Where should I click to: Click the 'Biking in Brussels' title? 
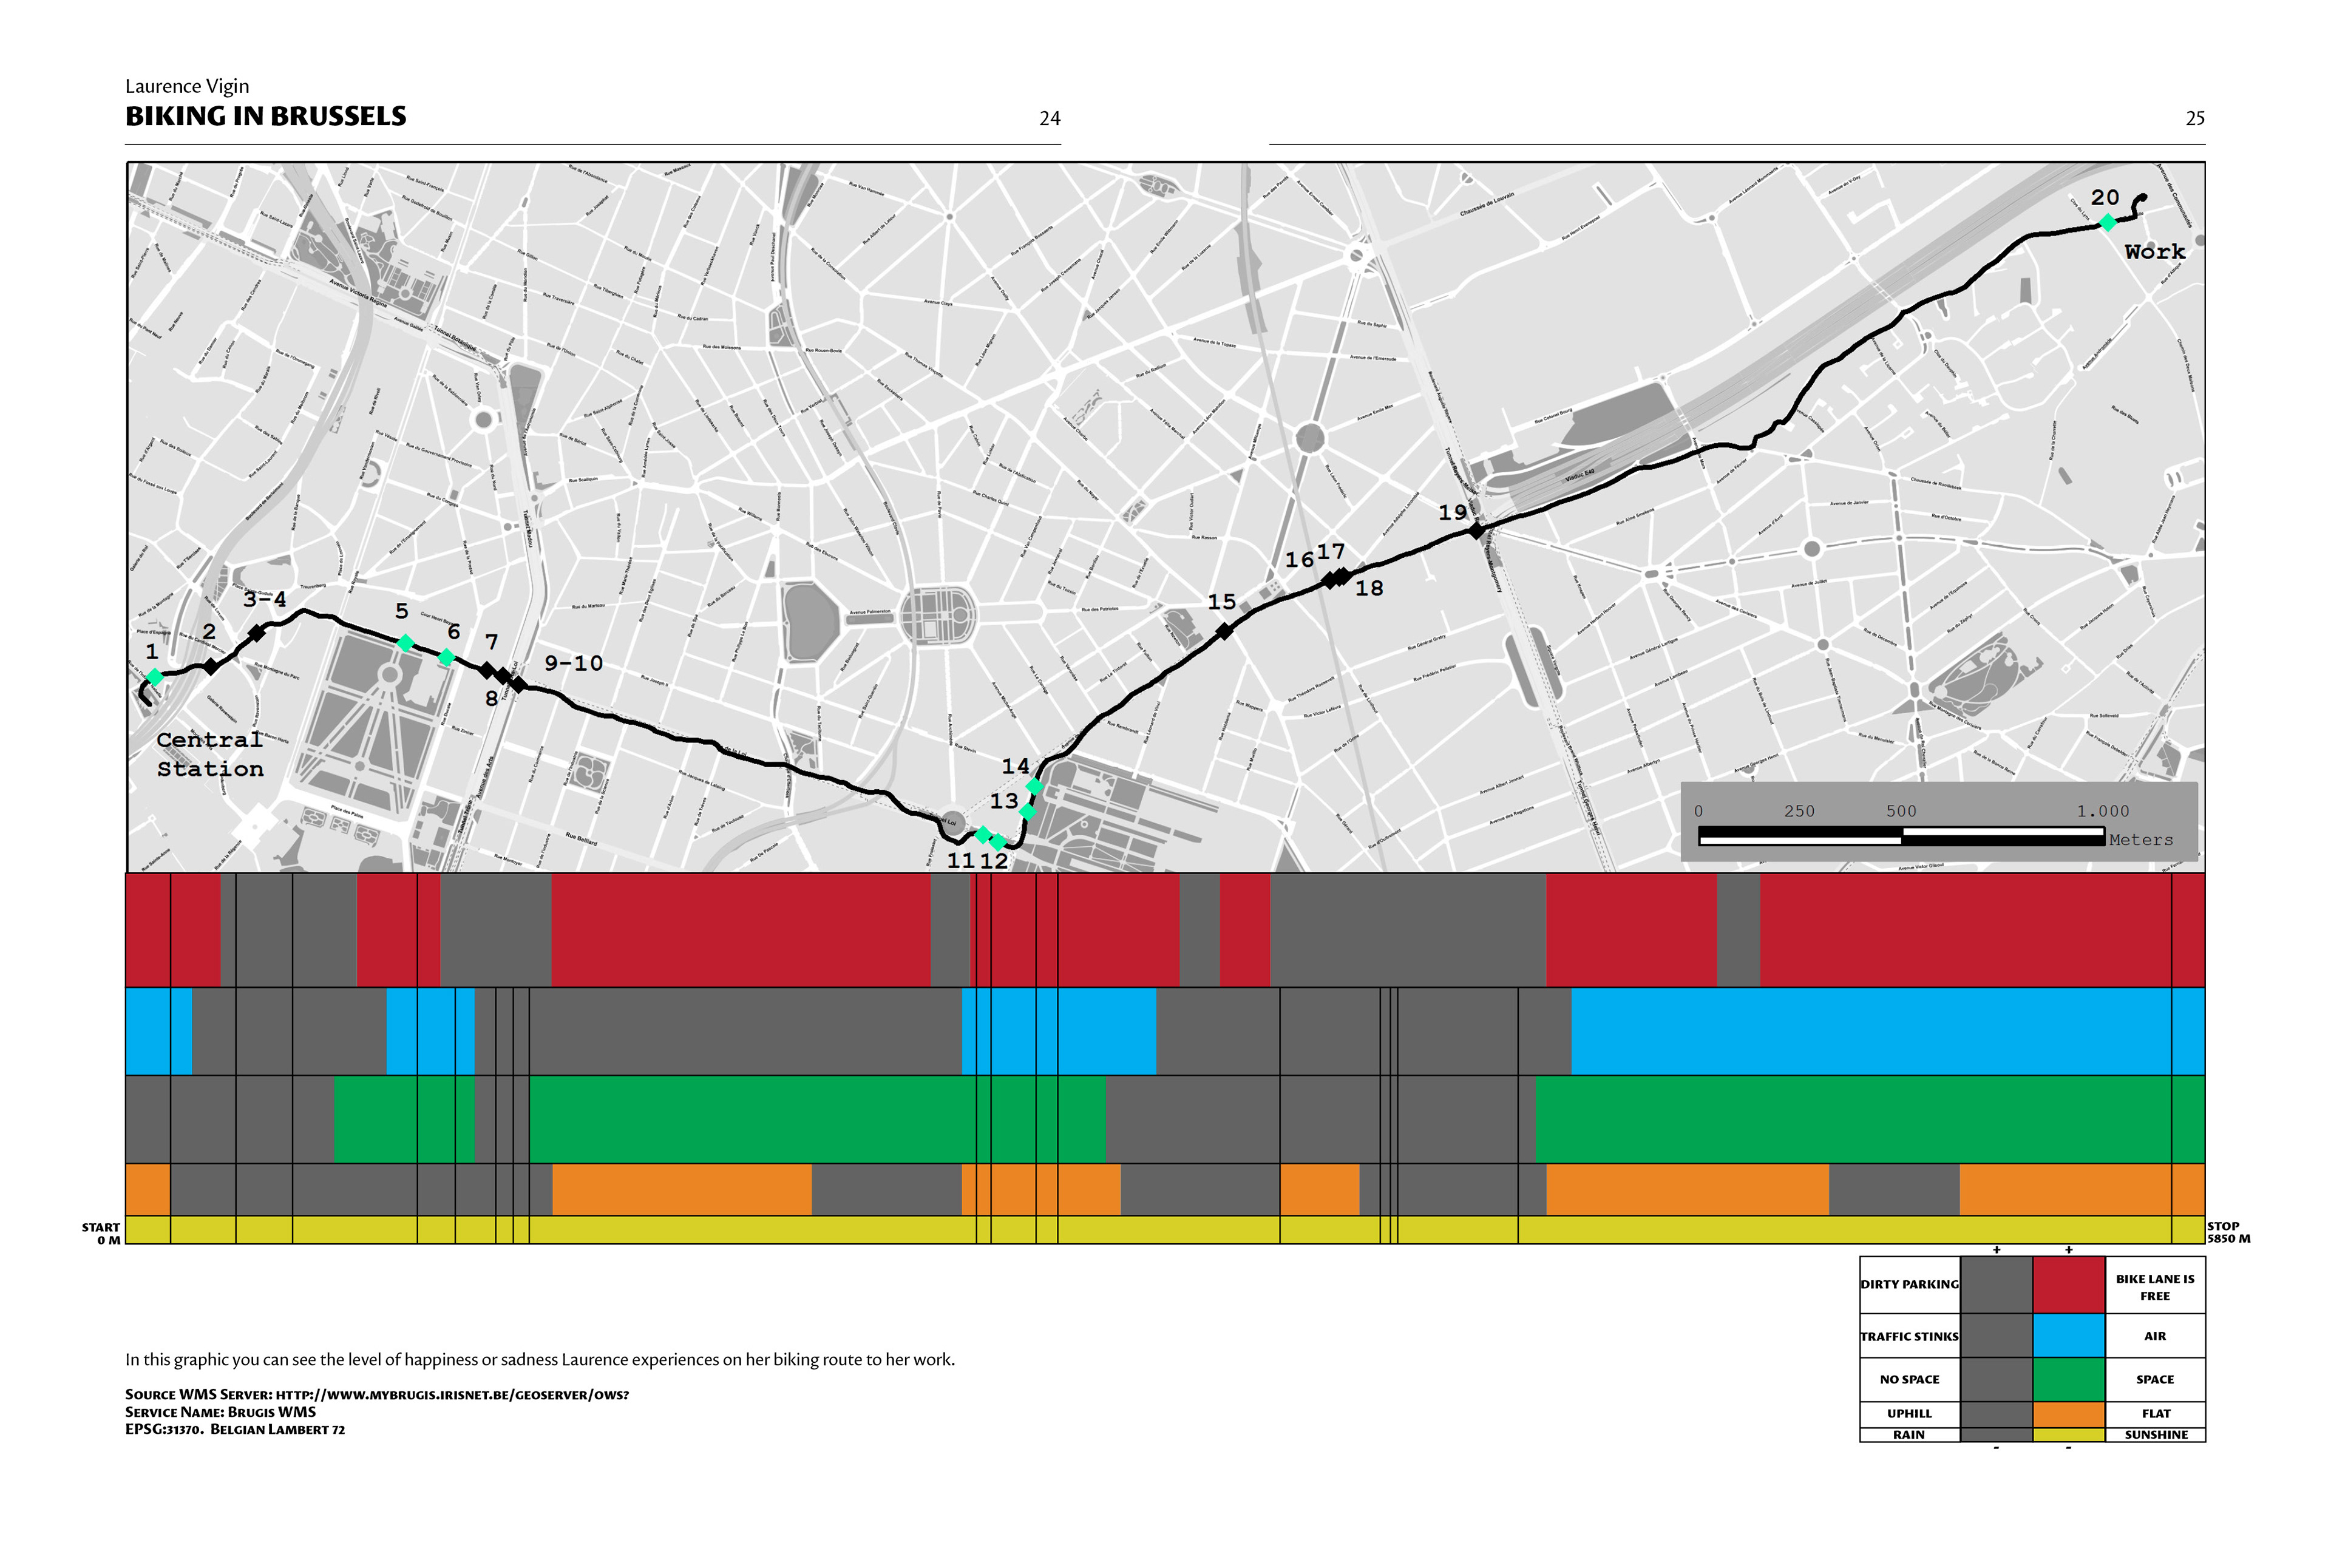pyautogui.click(x=266, y=116)
